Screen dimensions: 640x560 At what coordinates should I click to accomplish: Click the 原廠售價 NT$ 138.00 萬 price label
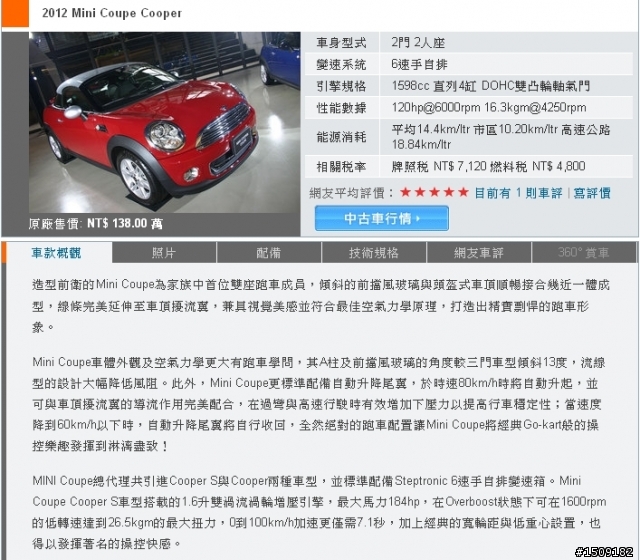point(96,223)
